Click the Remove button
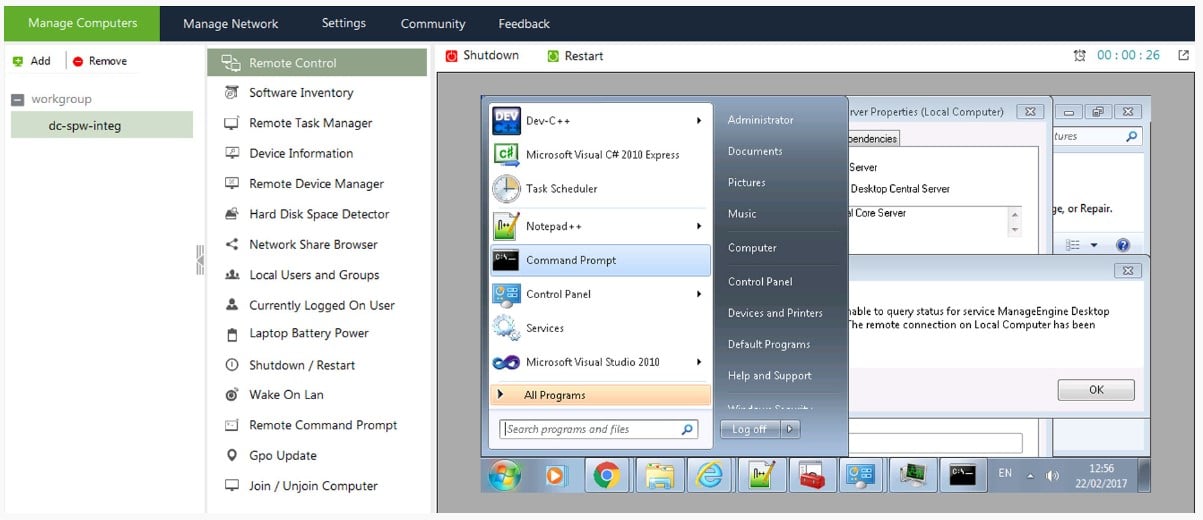 100,61
